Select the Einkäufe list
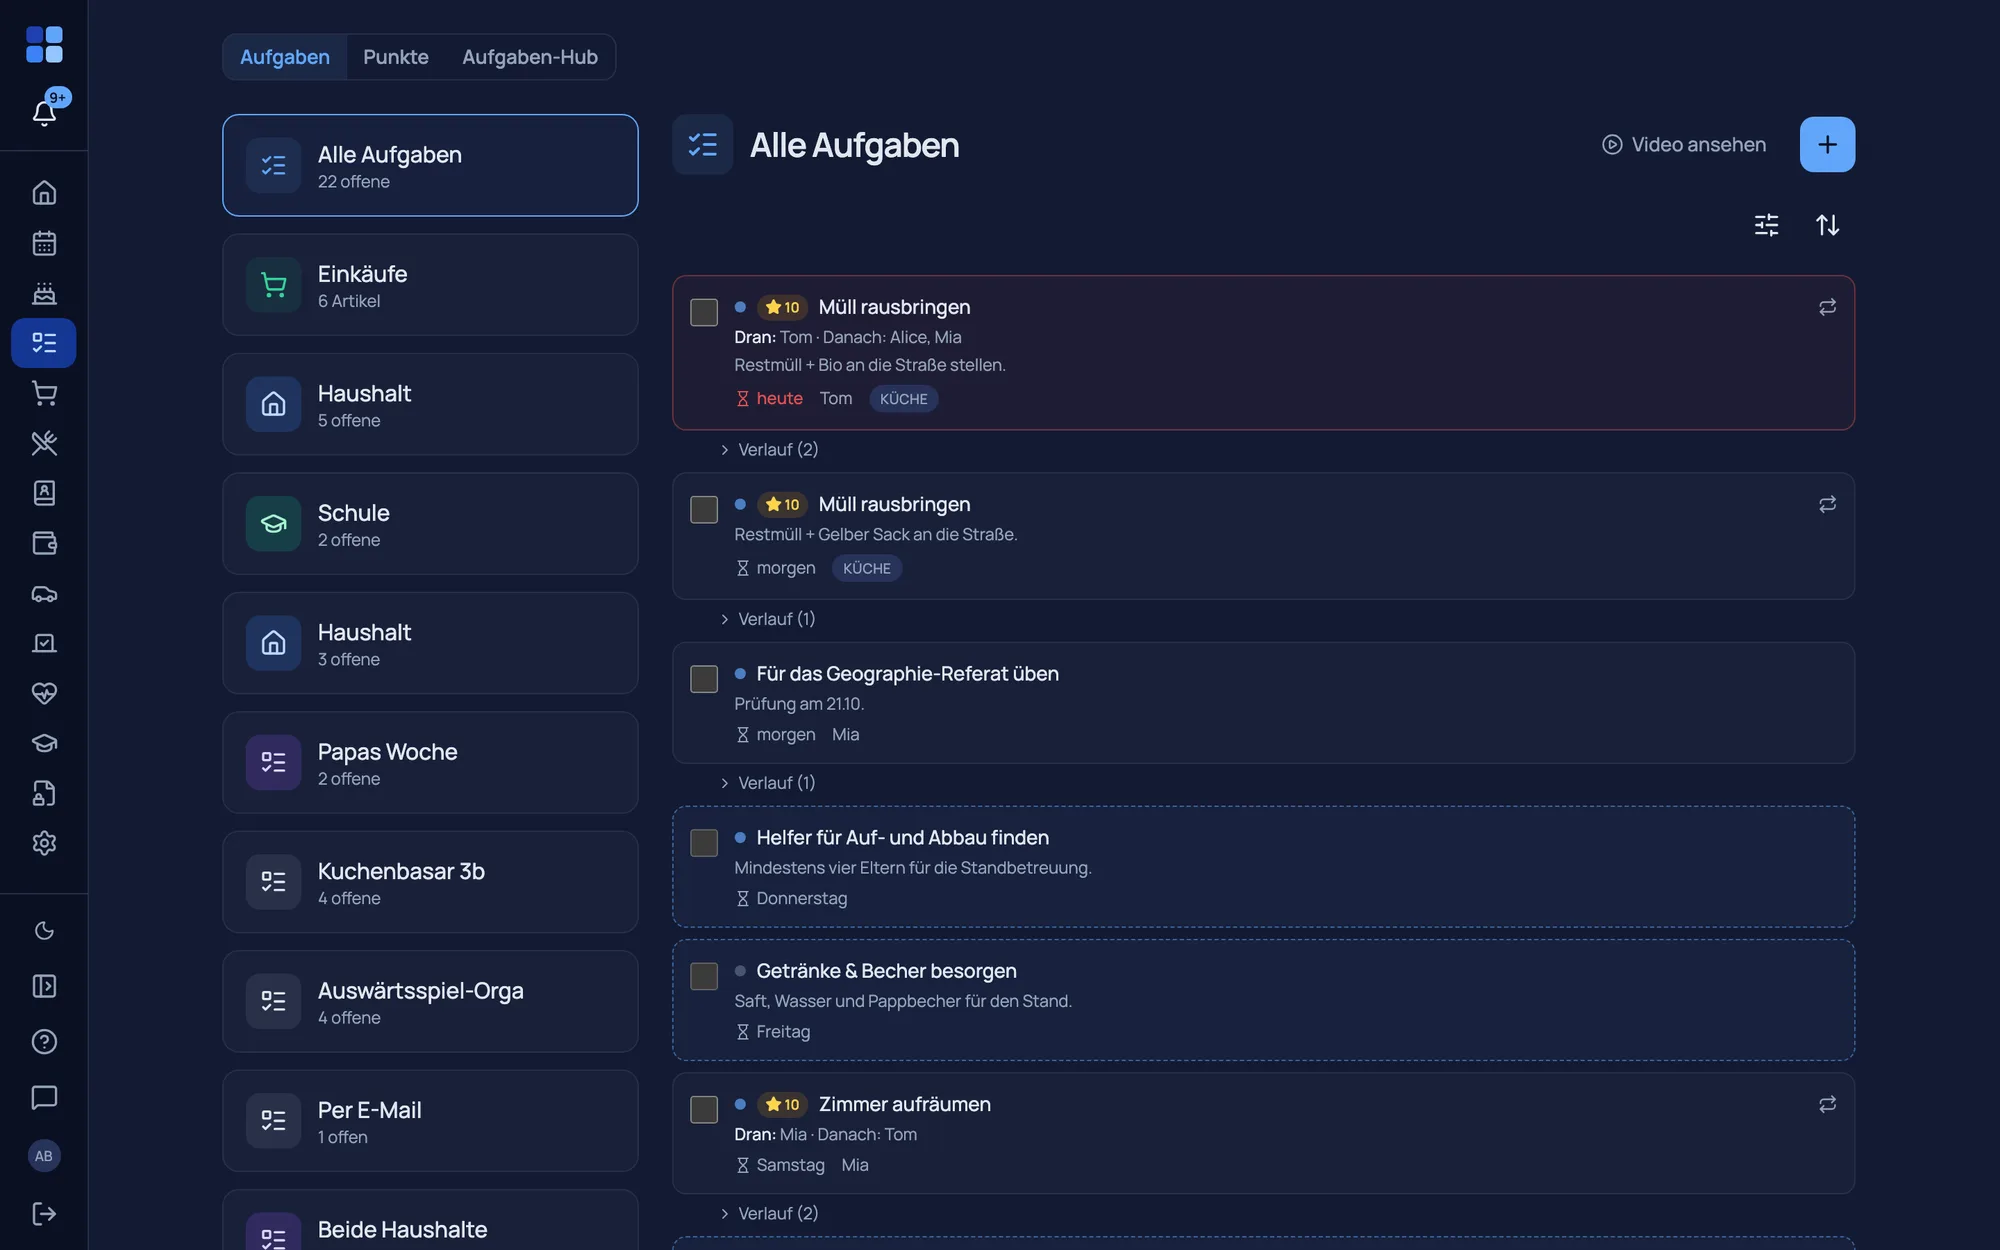 click(x=430, y=285)
